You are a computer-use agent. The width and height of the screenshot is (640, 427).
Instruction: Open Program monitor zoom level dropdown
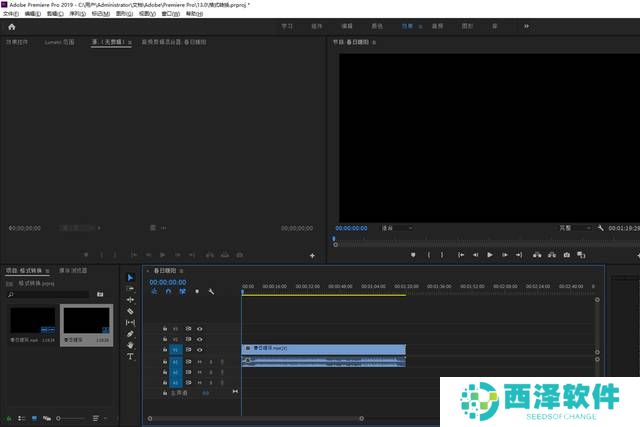pyautogui.click(x=397, y=228)
